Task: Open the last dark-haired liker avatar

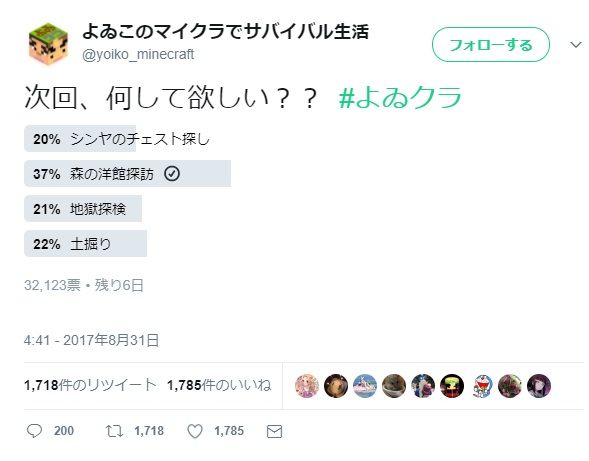Action: click(539, 386)
